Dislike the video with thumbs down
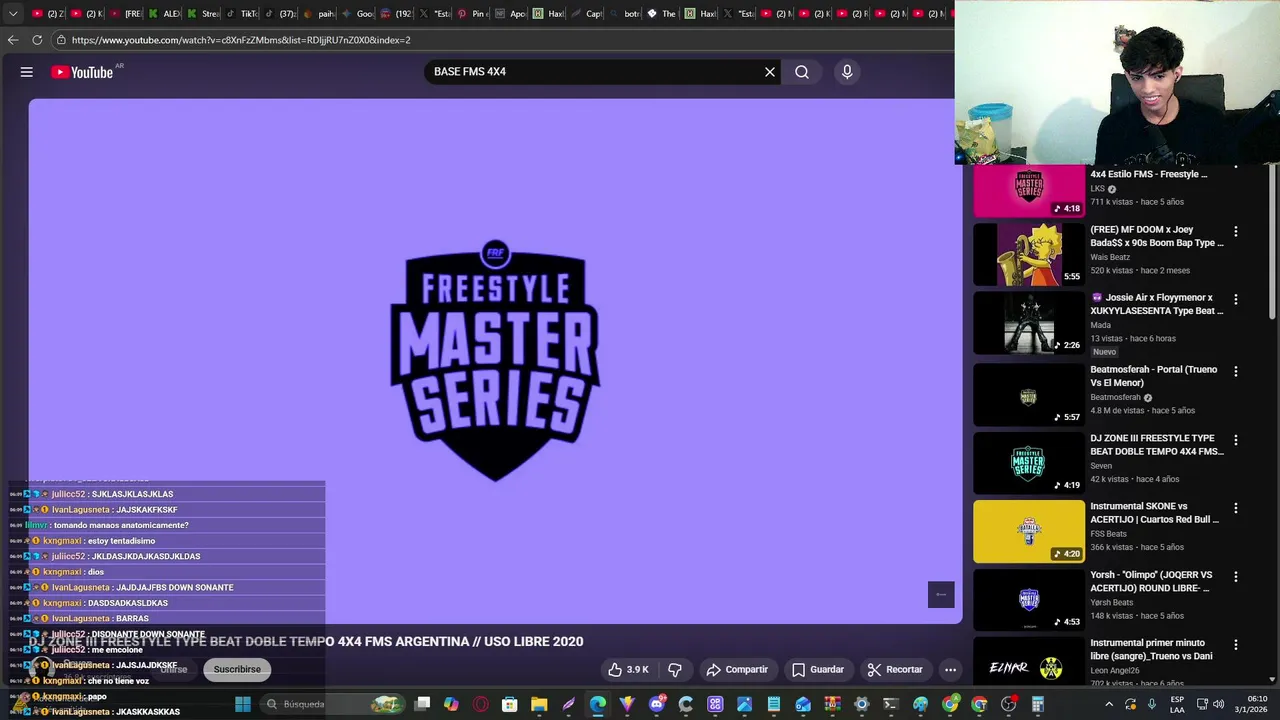Screen dimensions: 1280x720 coord(675,670)
